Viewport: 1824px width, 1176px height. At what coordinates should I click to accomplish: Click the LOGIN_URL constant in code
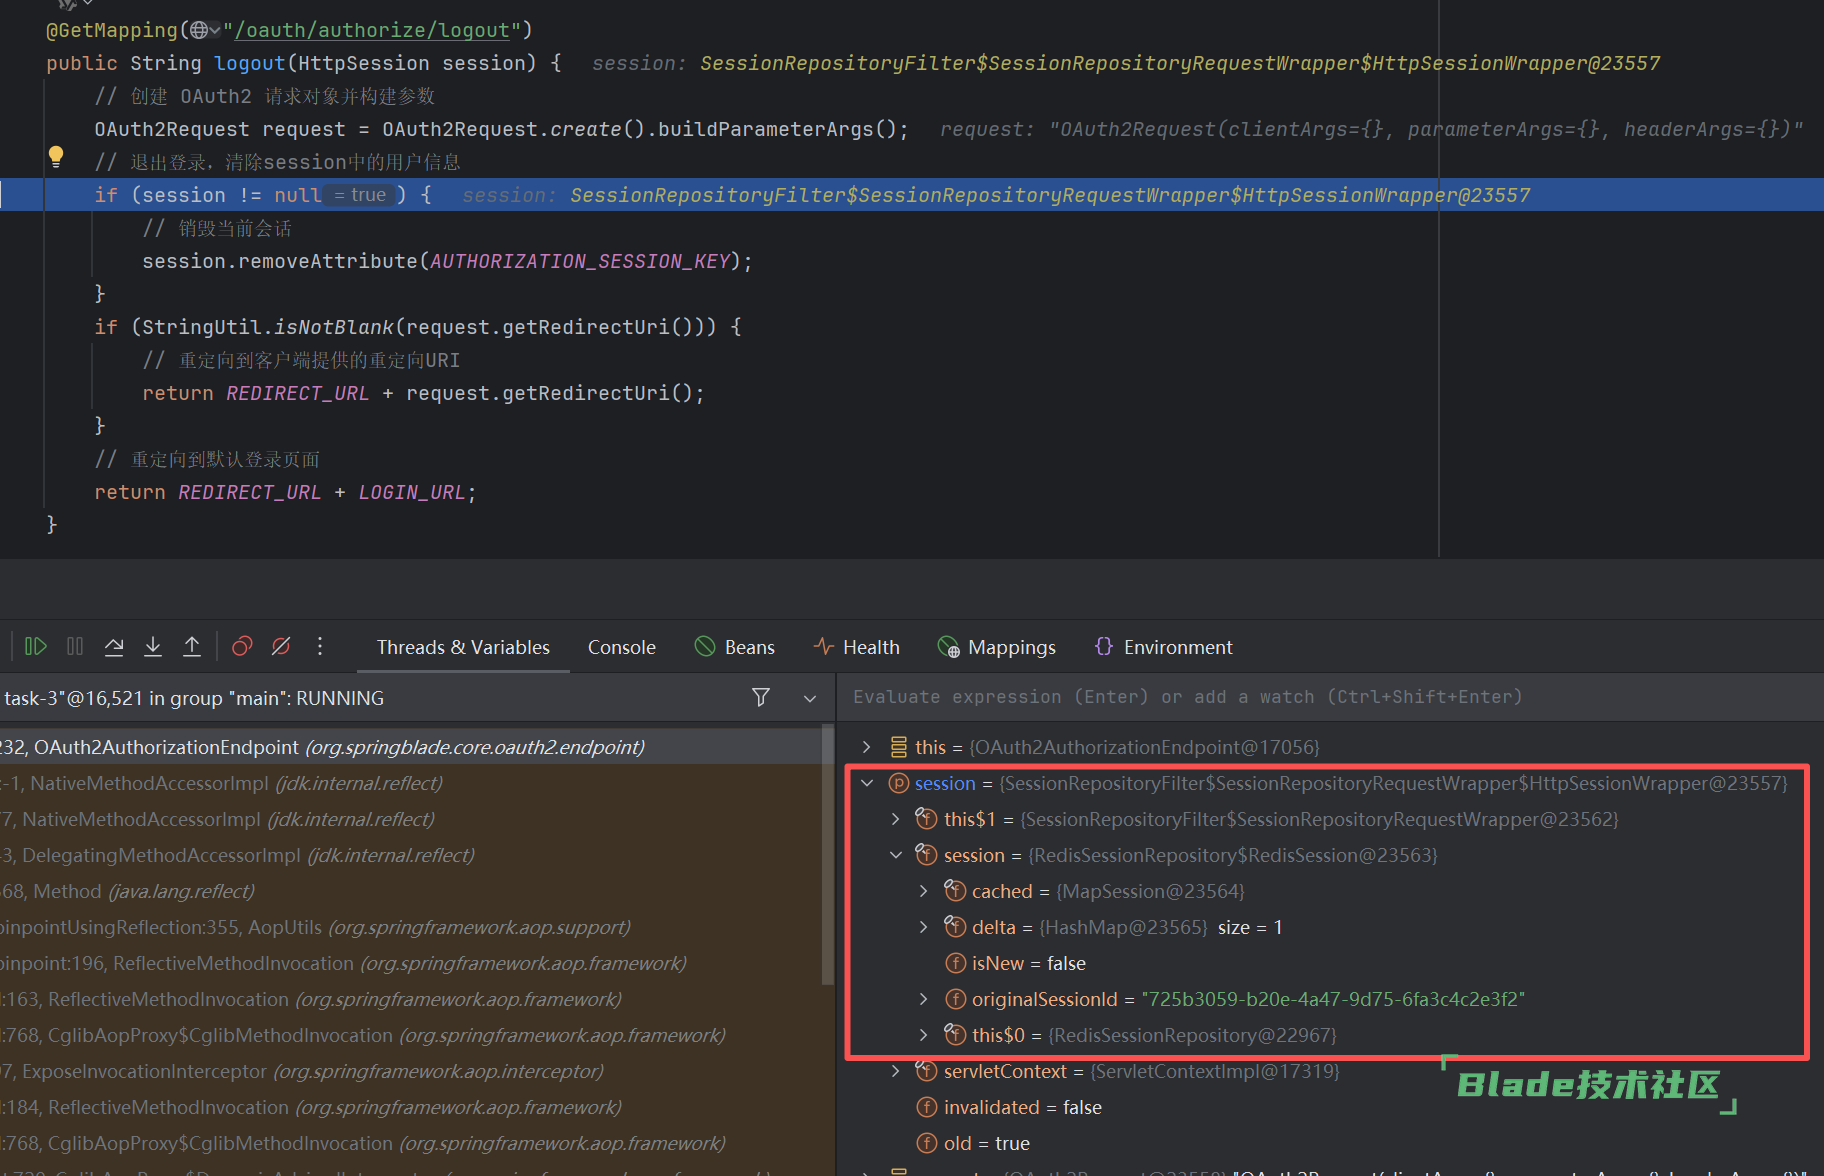(x=412, y=492)
